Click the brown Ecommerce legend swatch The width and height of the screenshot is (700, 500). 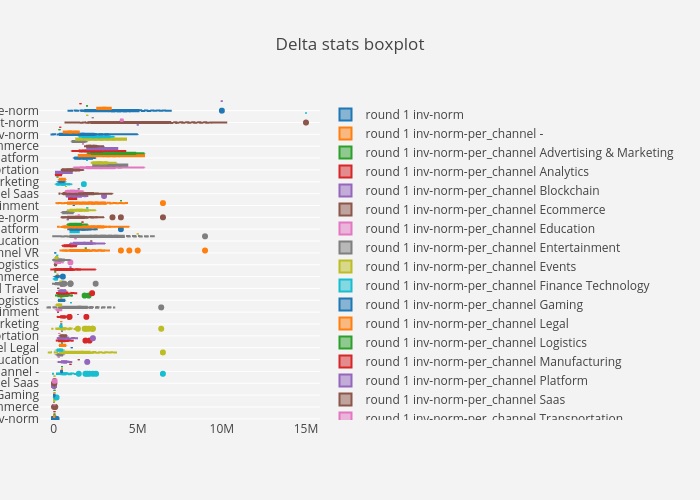tap(345, 209)
